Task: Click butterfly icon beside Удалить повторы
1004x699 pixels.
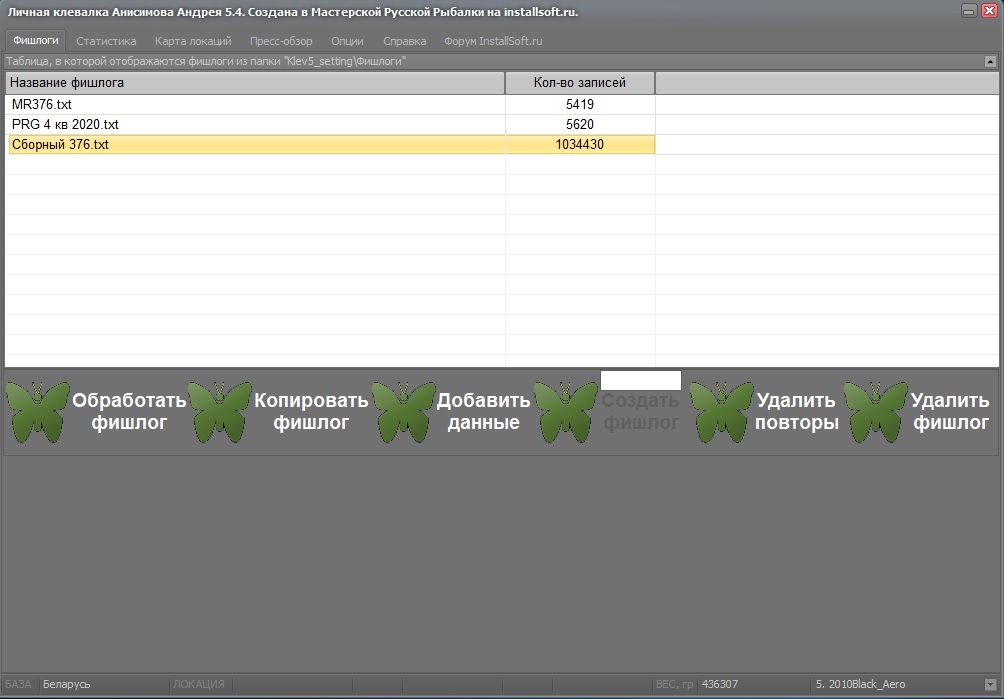Action: [722, 412]
